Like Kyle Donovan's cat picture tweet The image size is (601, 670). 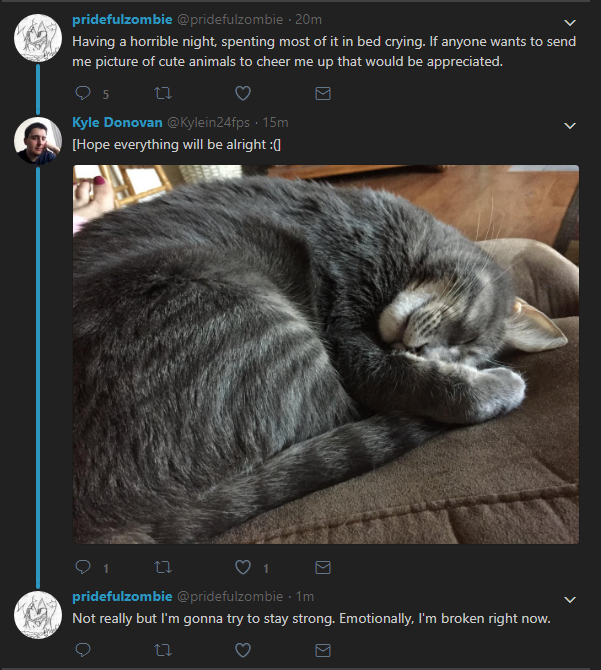pyautogui.click(x=243, y=567)
